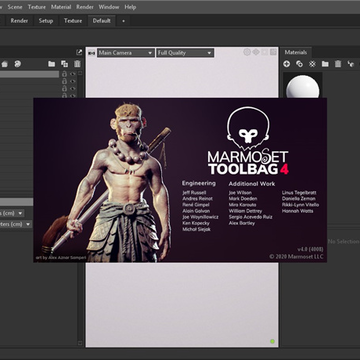Click the snowflake-style icon in Materials toolbar
This screenshot has height=360, width=360.
(x=312, y=64)
